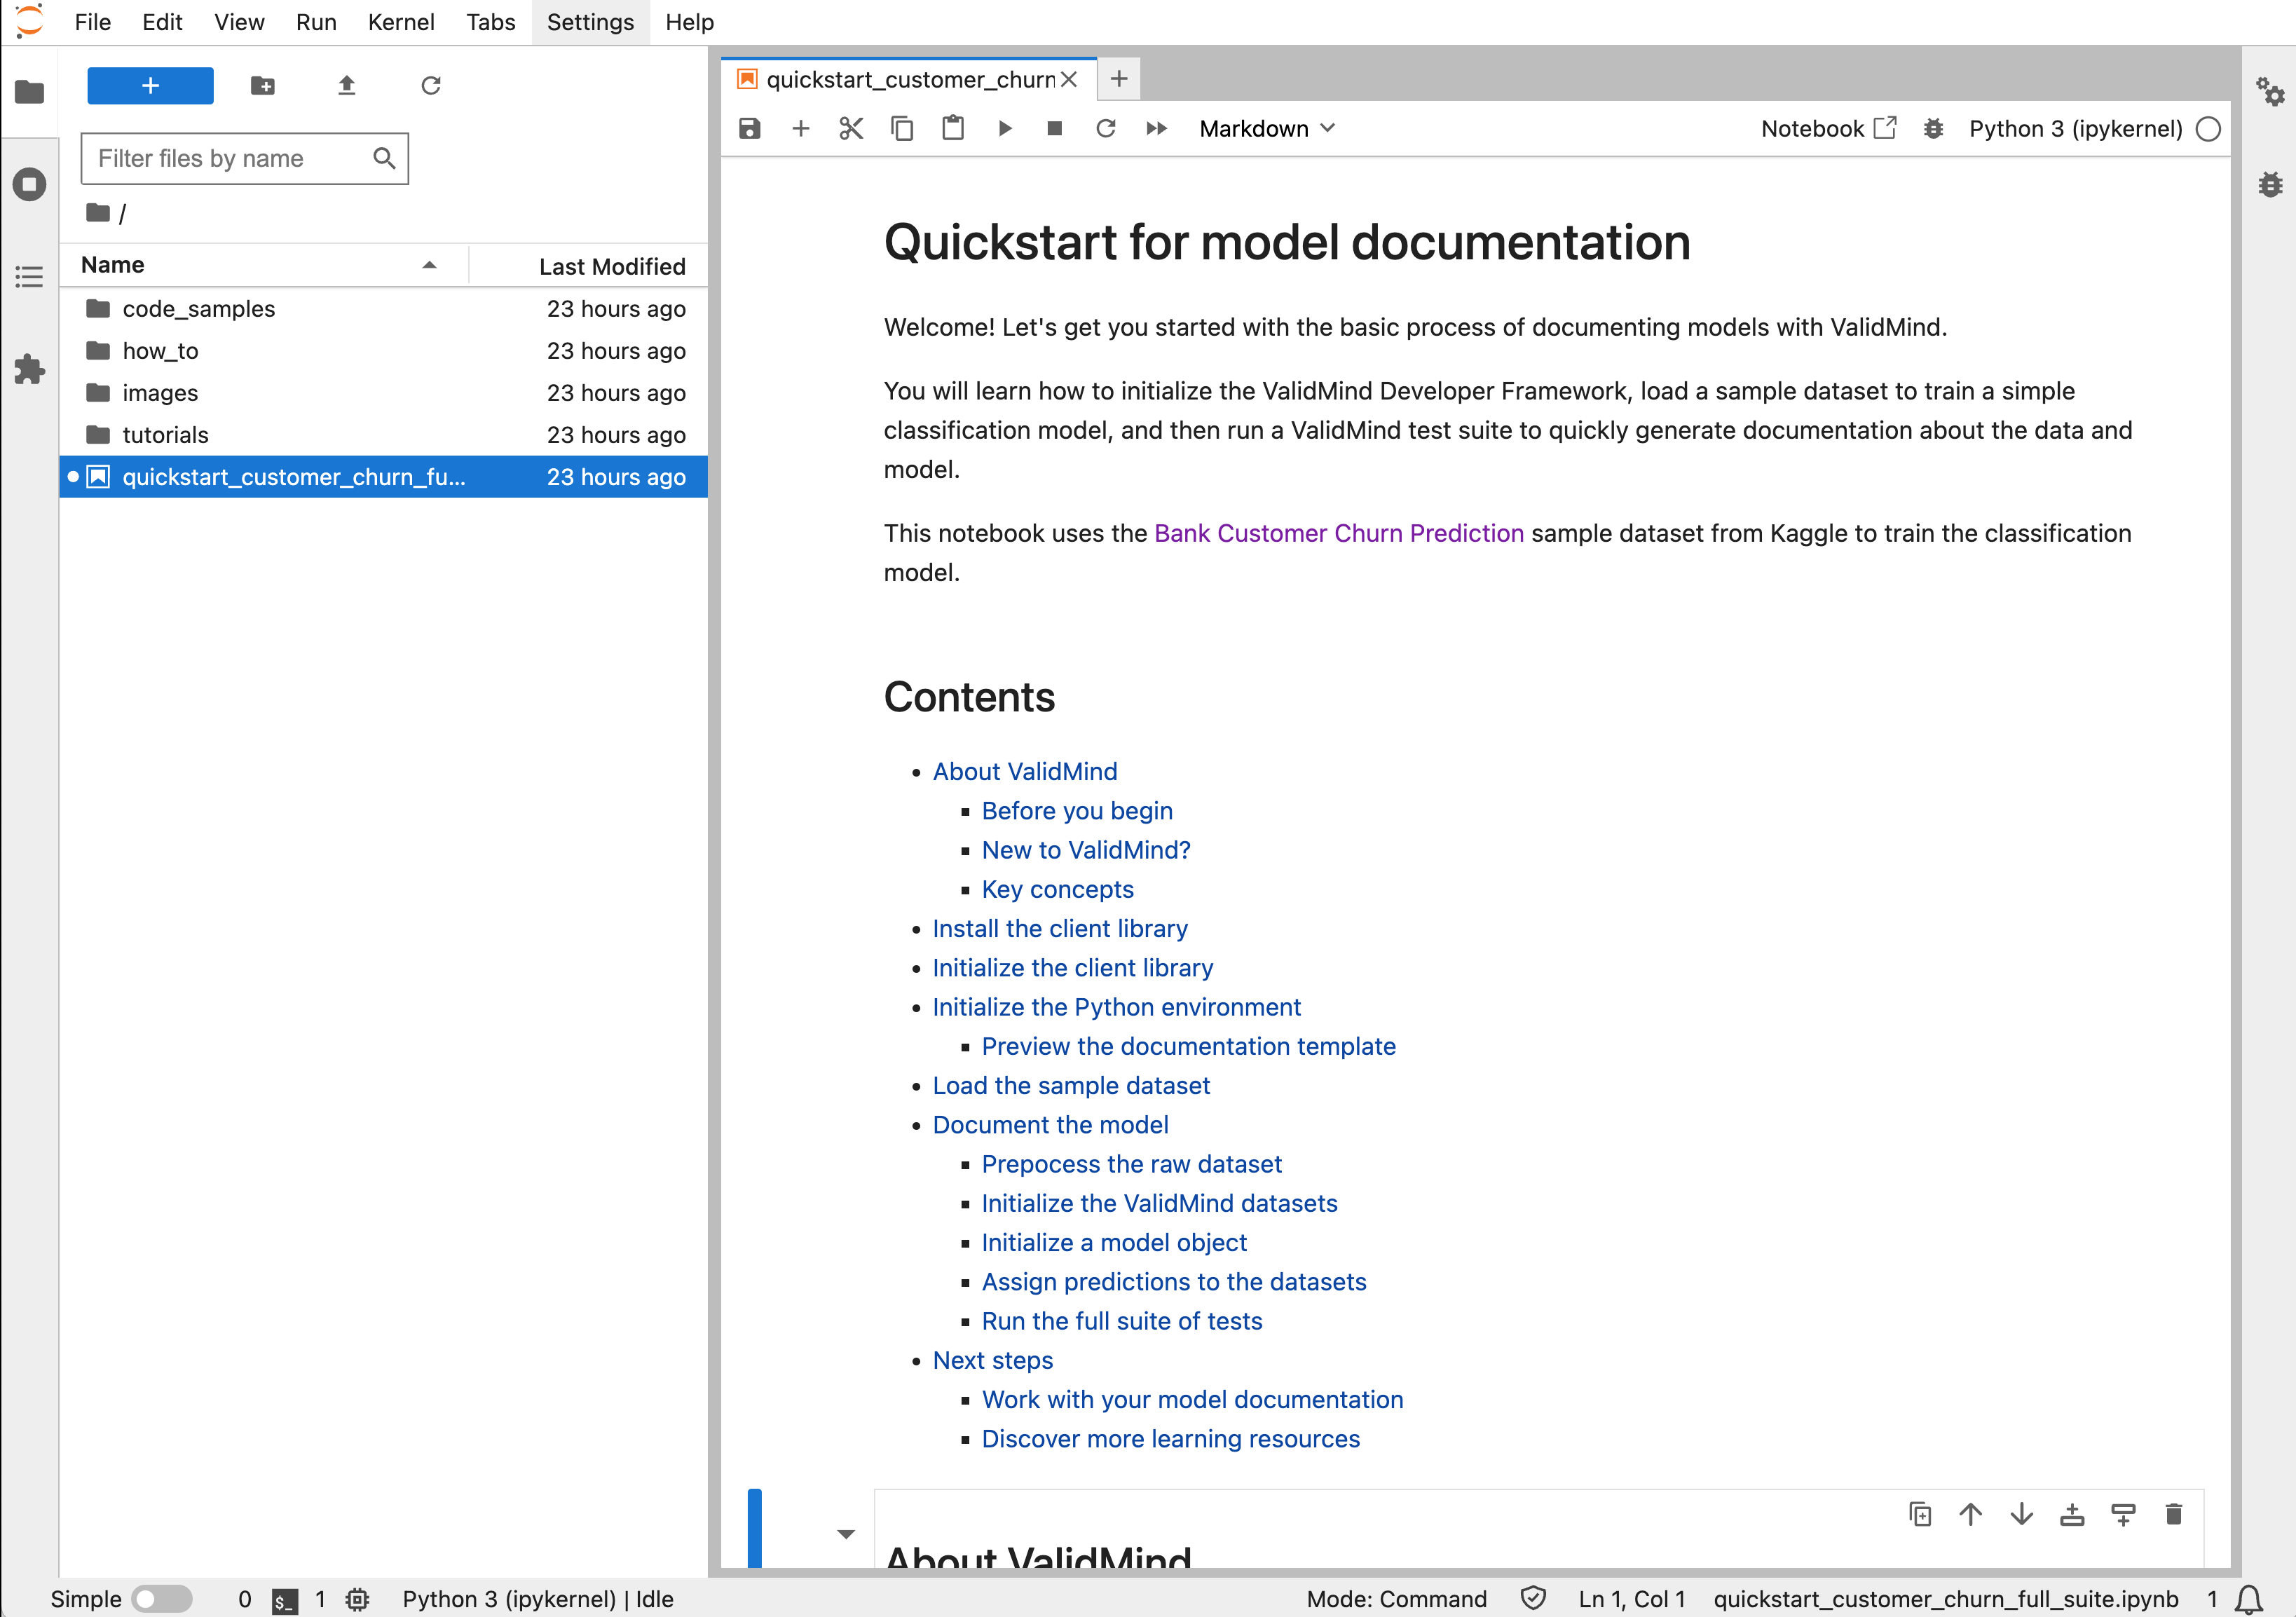
Task: Open the table of contents panel
Action: pyautogui.click(x=29, y=277)
